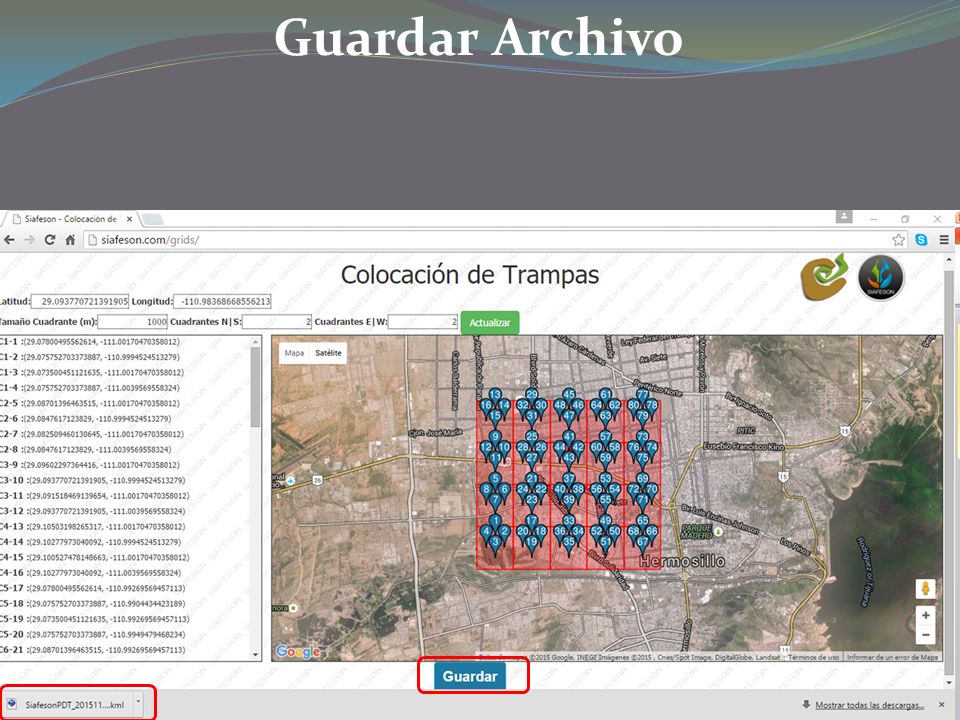This screenshot has height=720, width=960.
Task: Click trap marker 29 on map
Action: click(531, 395)
